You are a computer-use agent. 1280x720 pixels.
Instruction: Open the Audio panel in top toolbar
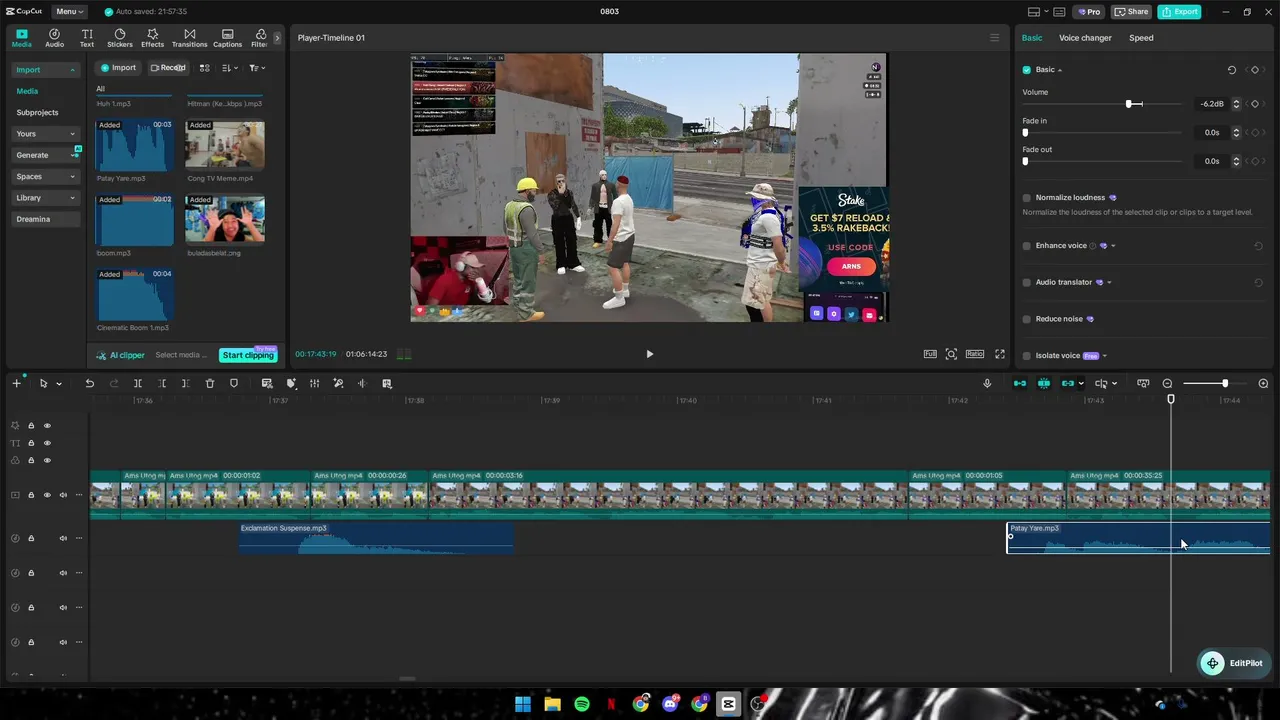pyautogui.click(x=54, y=38)
